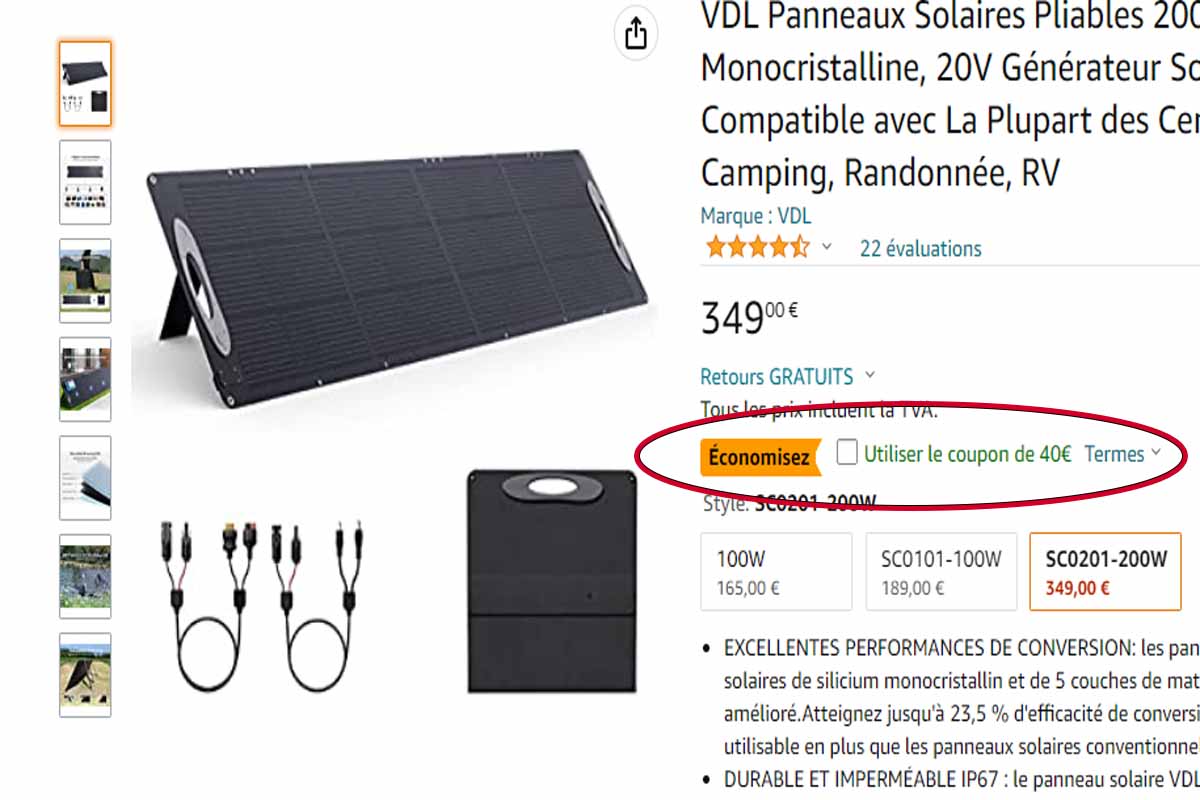Screen dimensions: 1200x800
Task: Show the fifth thumbnail with panel layers diagram
Action: [x=85, y=478]
